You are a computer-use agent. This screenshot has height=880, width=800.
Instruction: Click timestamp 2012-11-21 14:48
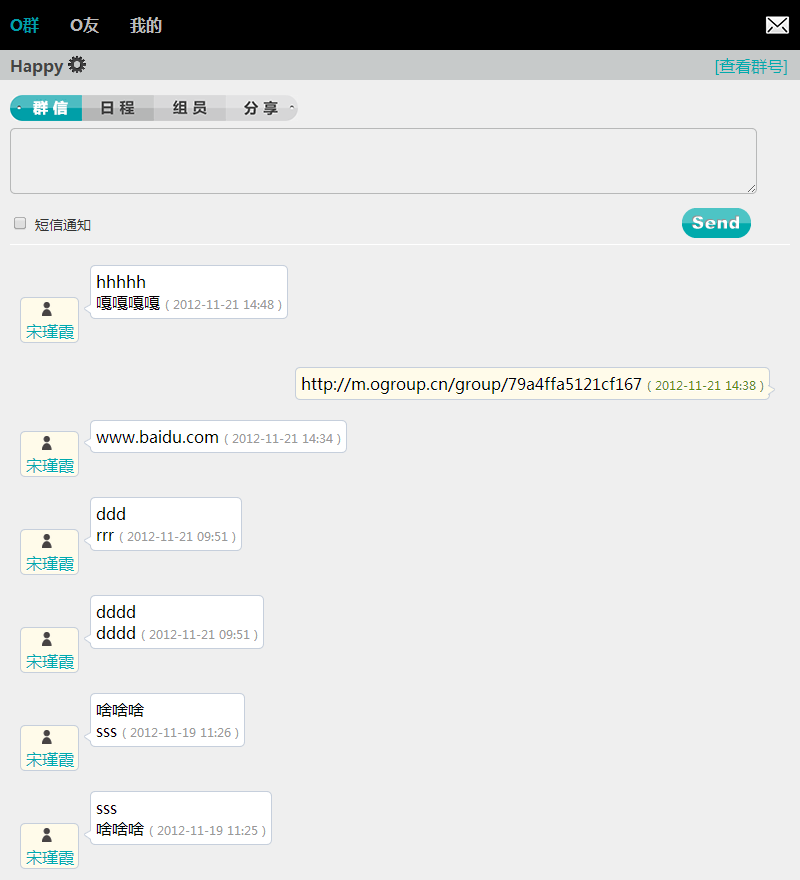click(223, 305)
